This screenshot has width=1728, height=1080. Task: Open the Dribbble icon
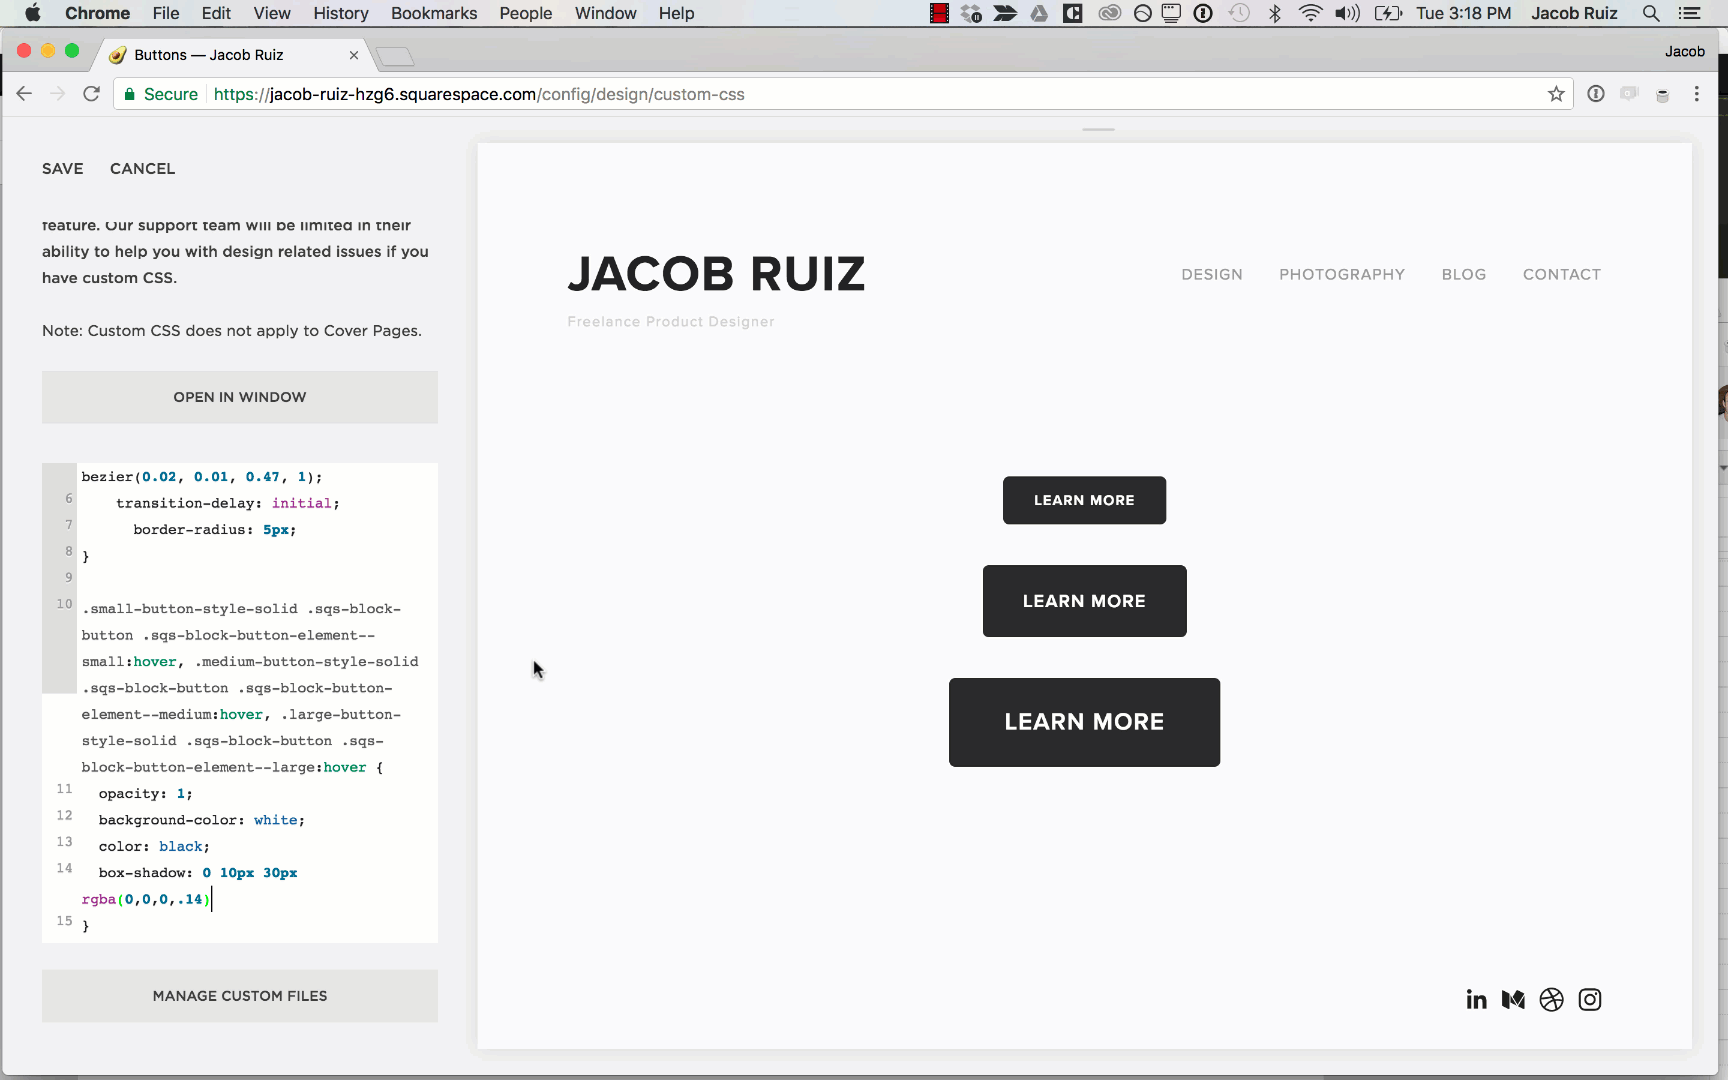tap(1551, 999)
